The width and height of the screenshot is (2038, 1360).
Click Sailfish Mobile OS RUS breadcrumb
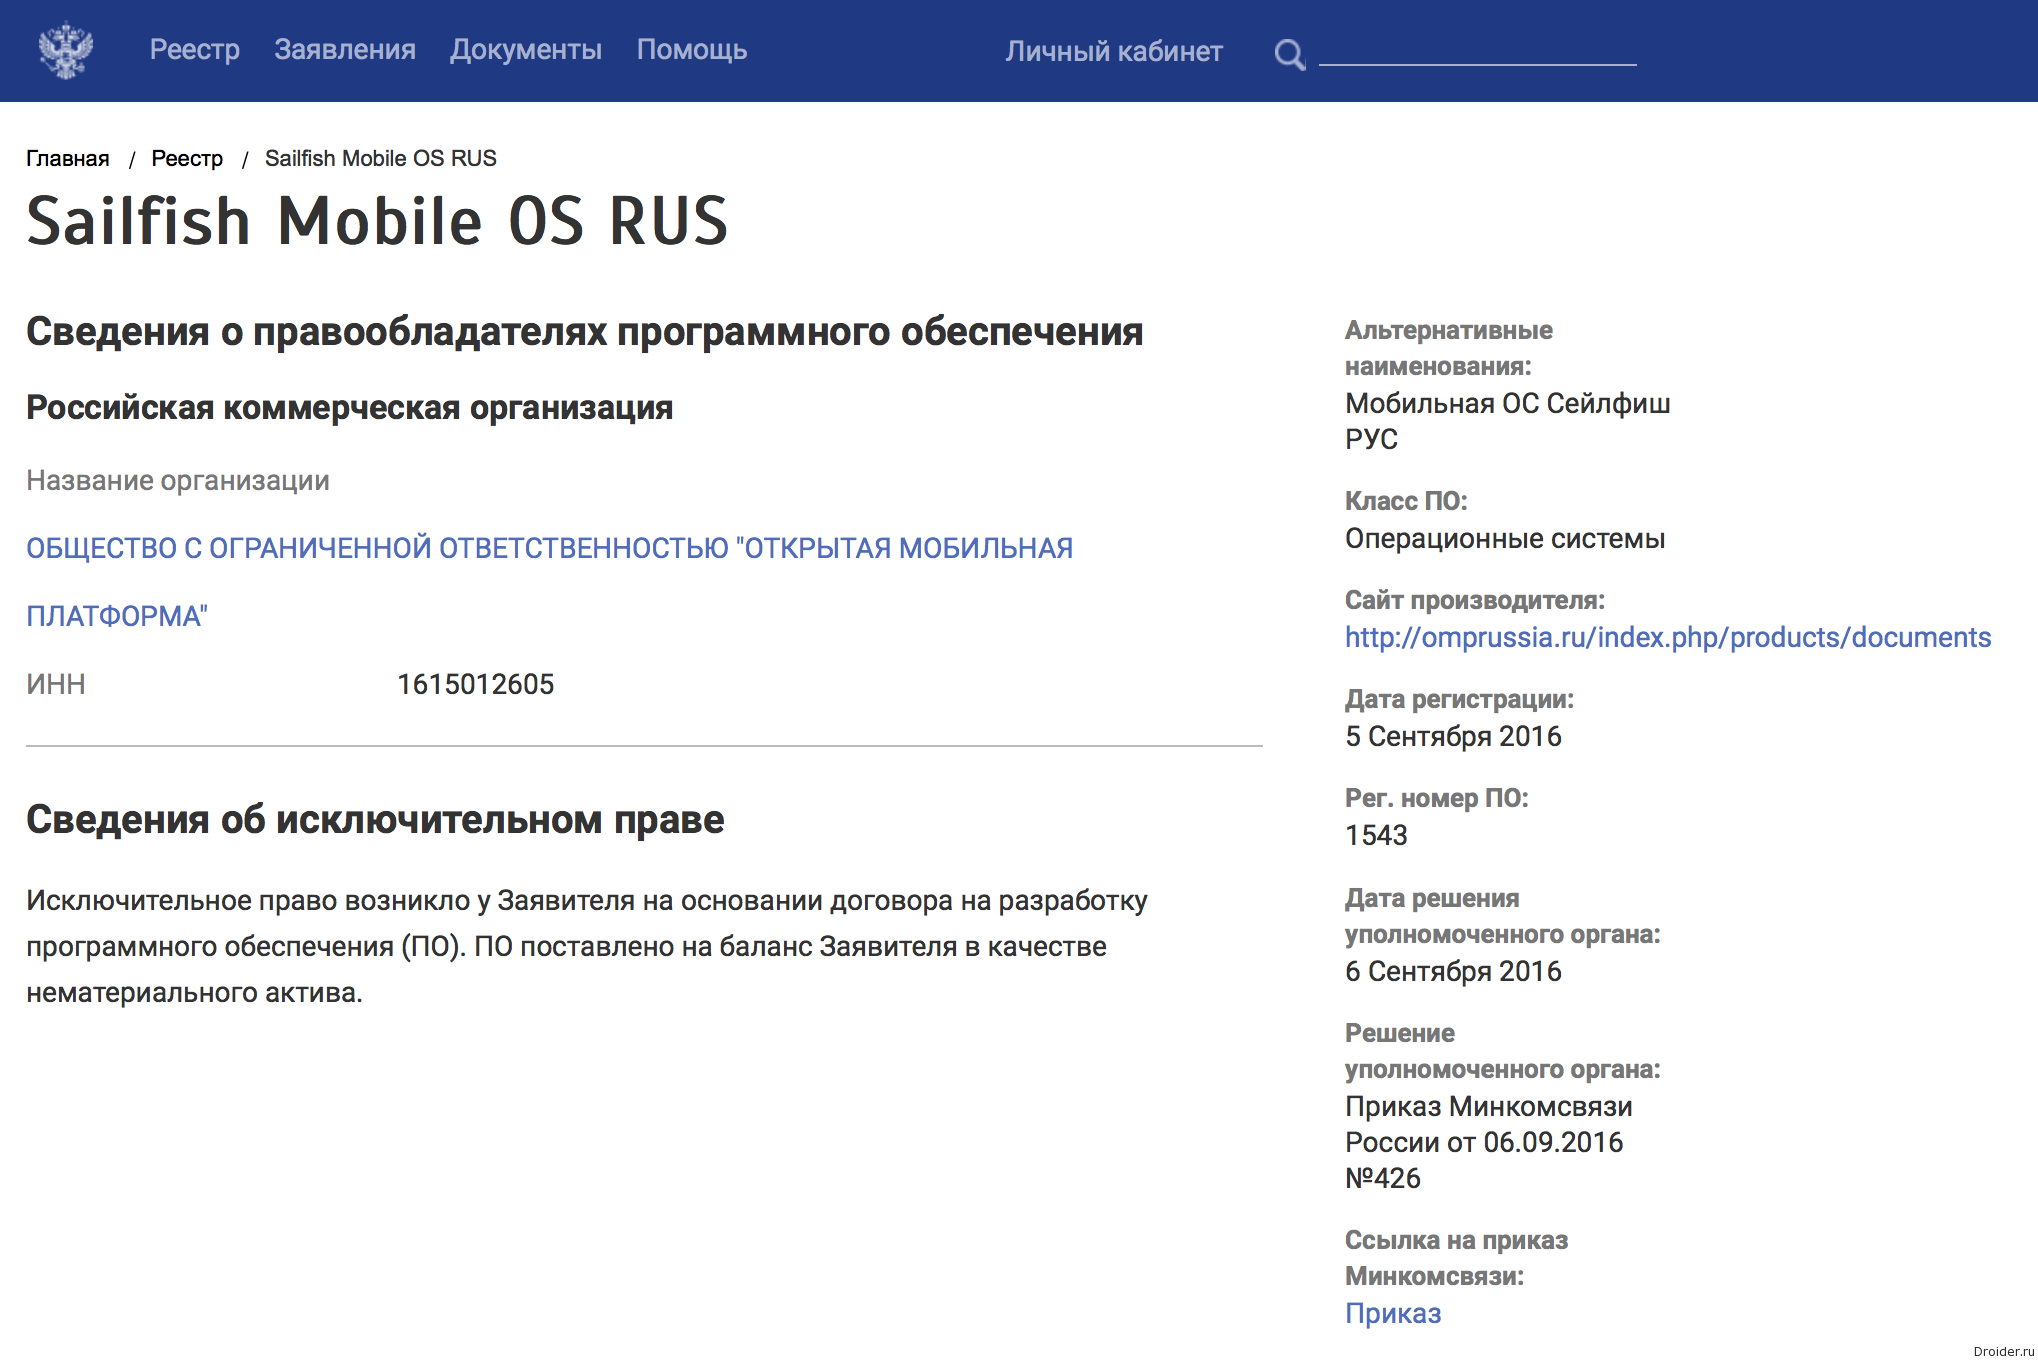[380, 158]
